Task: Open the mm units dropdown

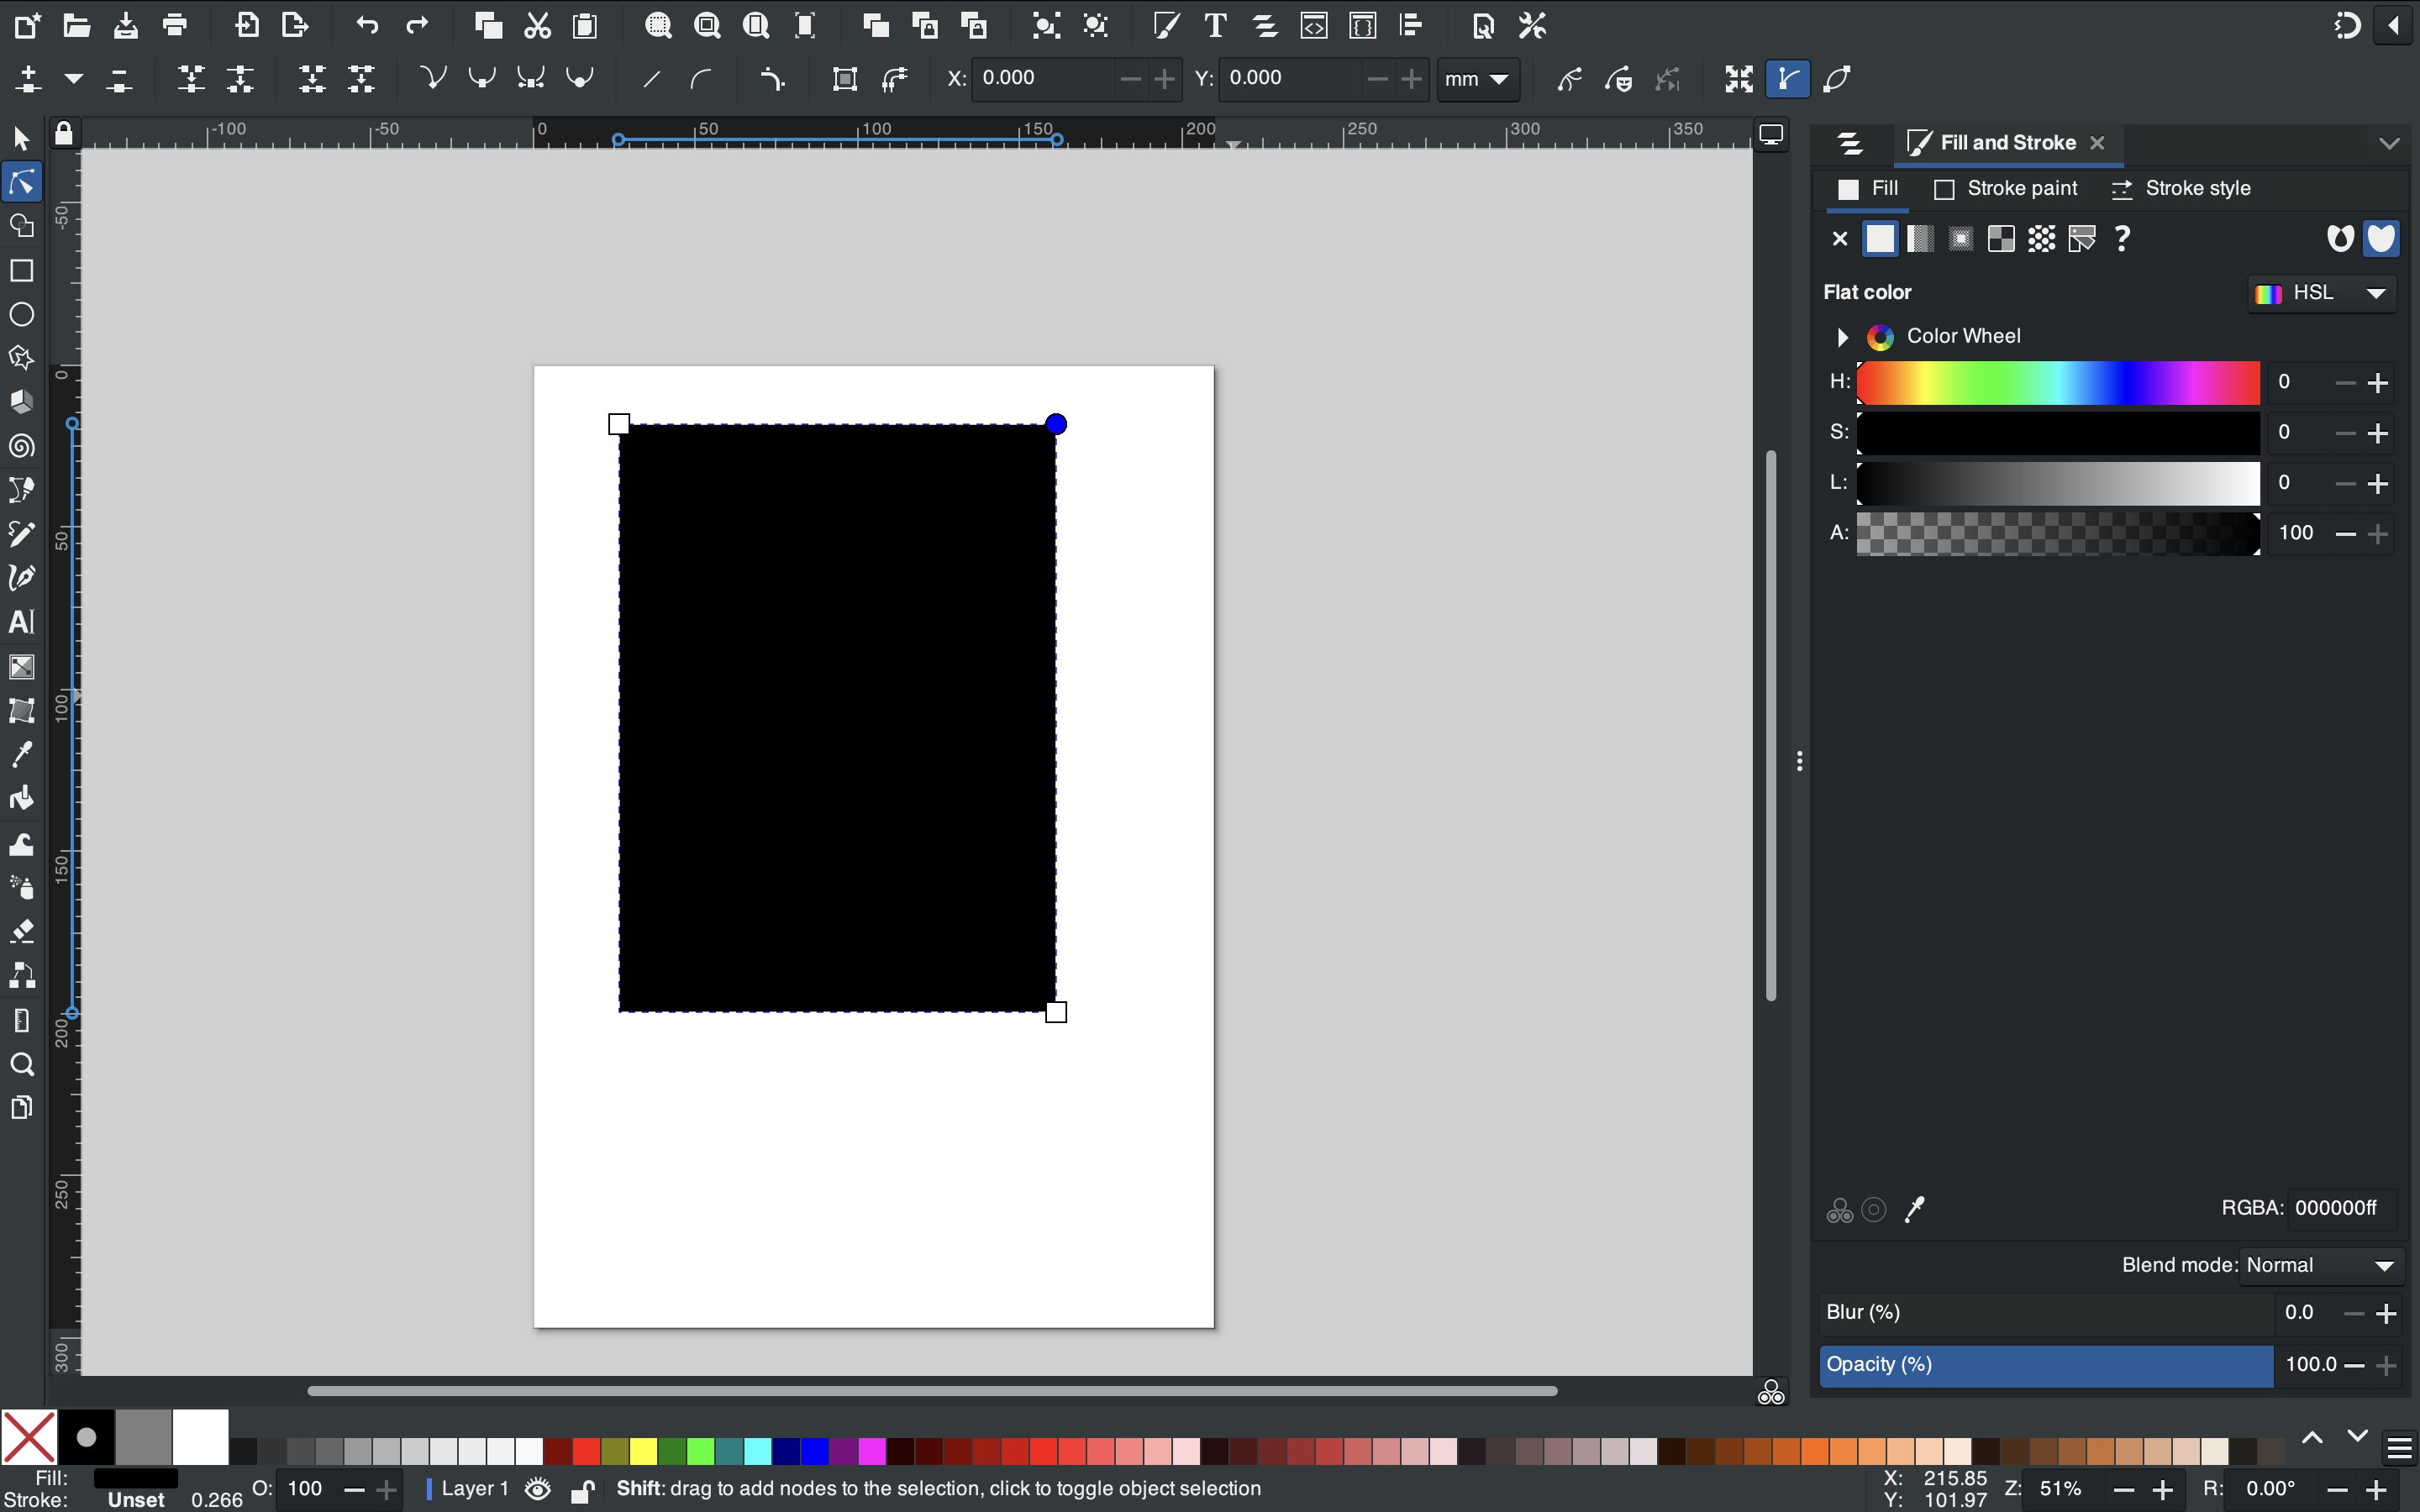Action: pyautogui.click(x=1478, y=79)
